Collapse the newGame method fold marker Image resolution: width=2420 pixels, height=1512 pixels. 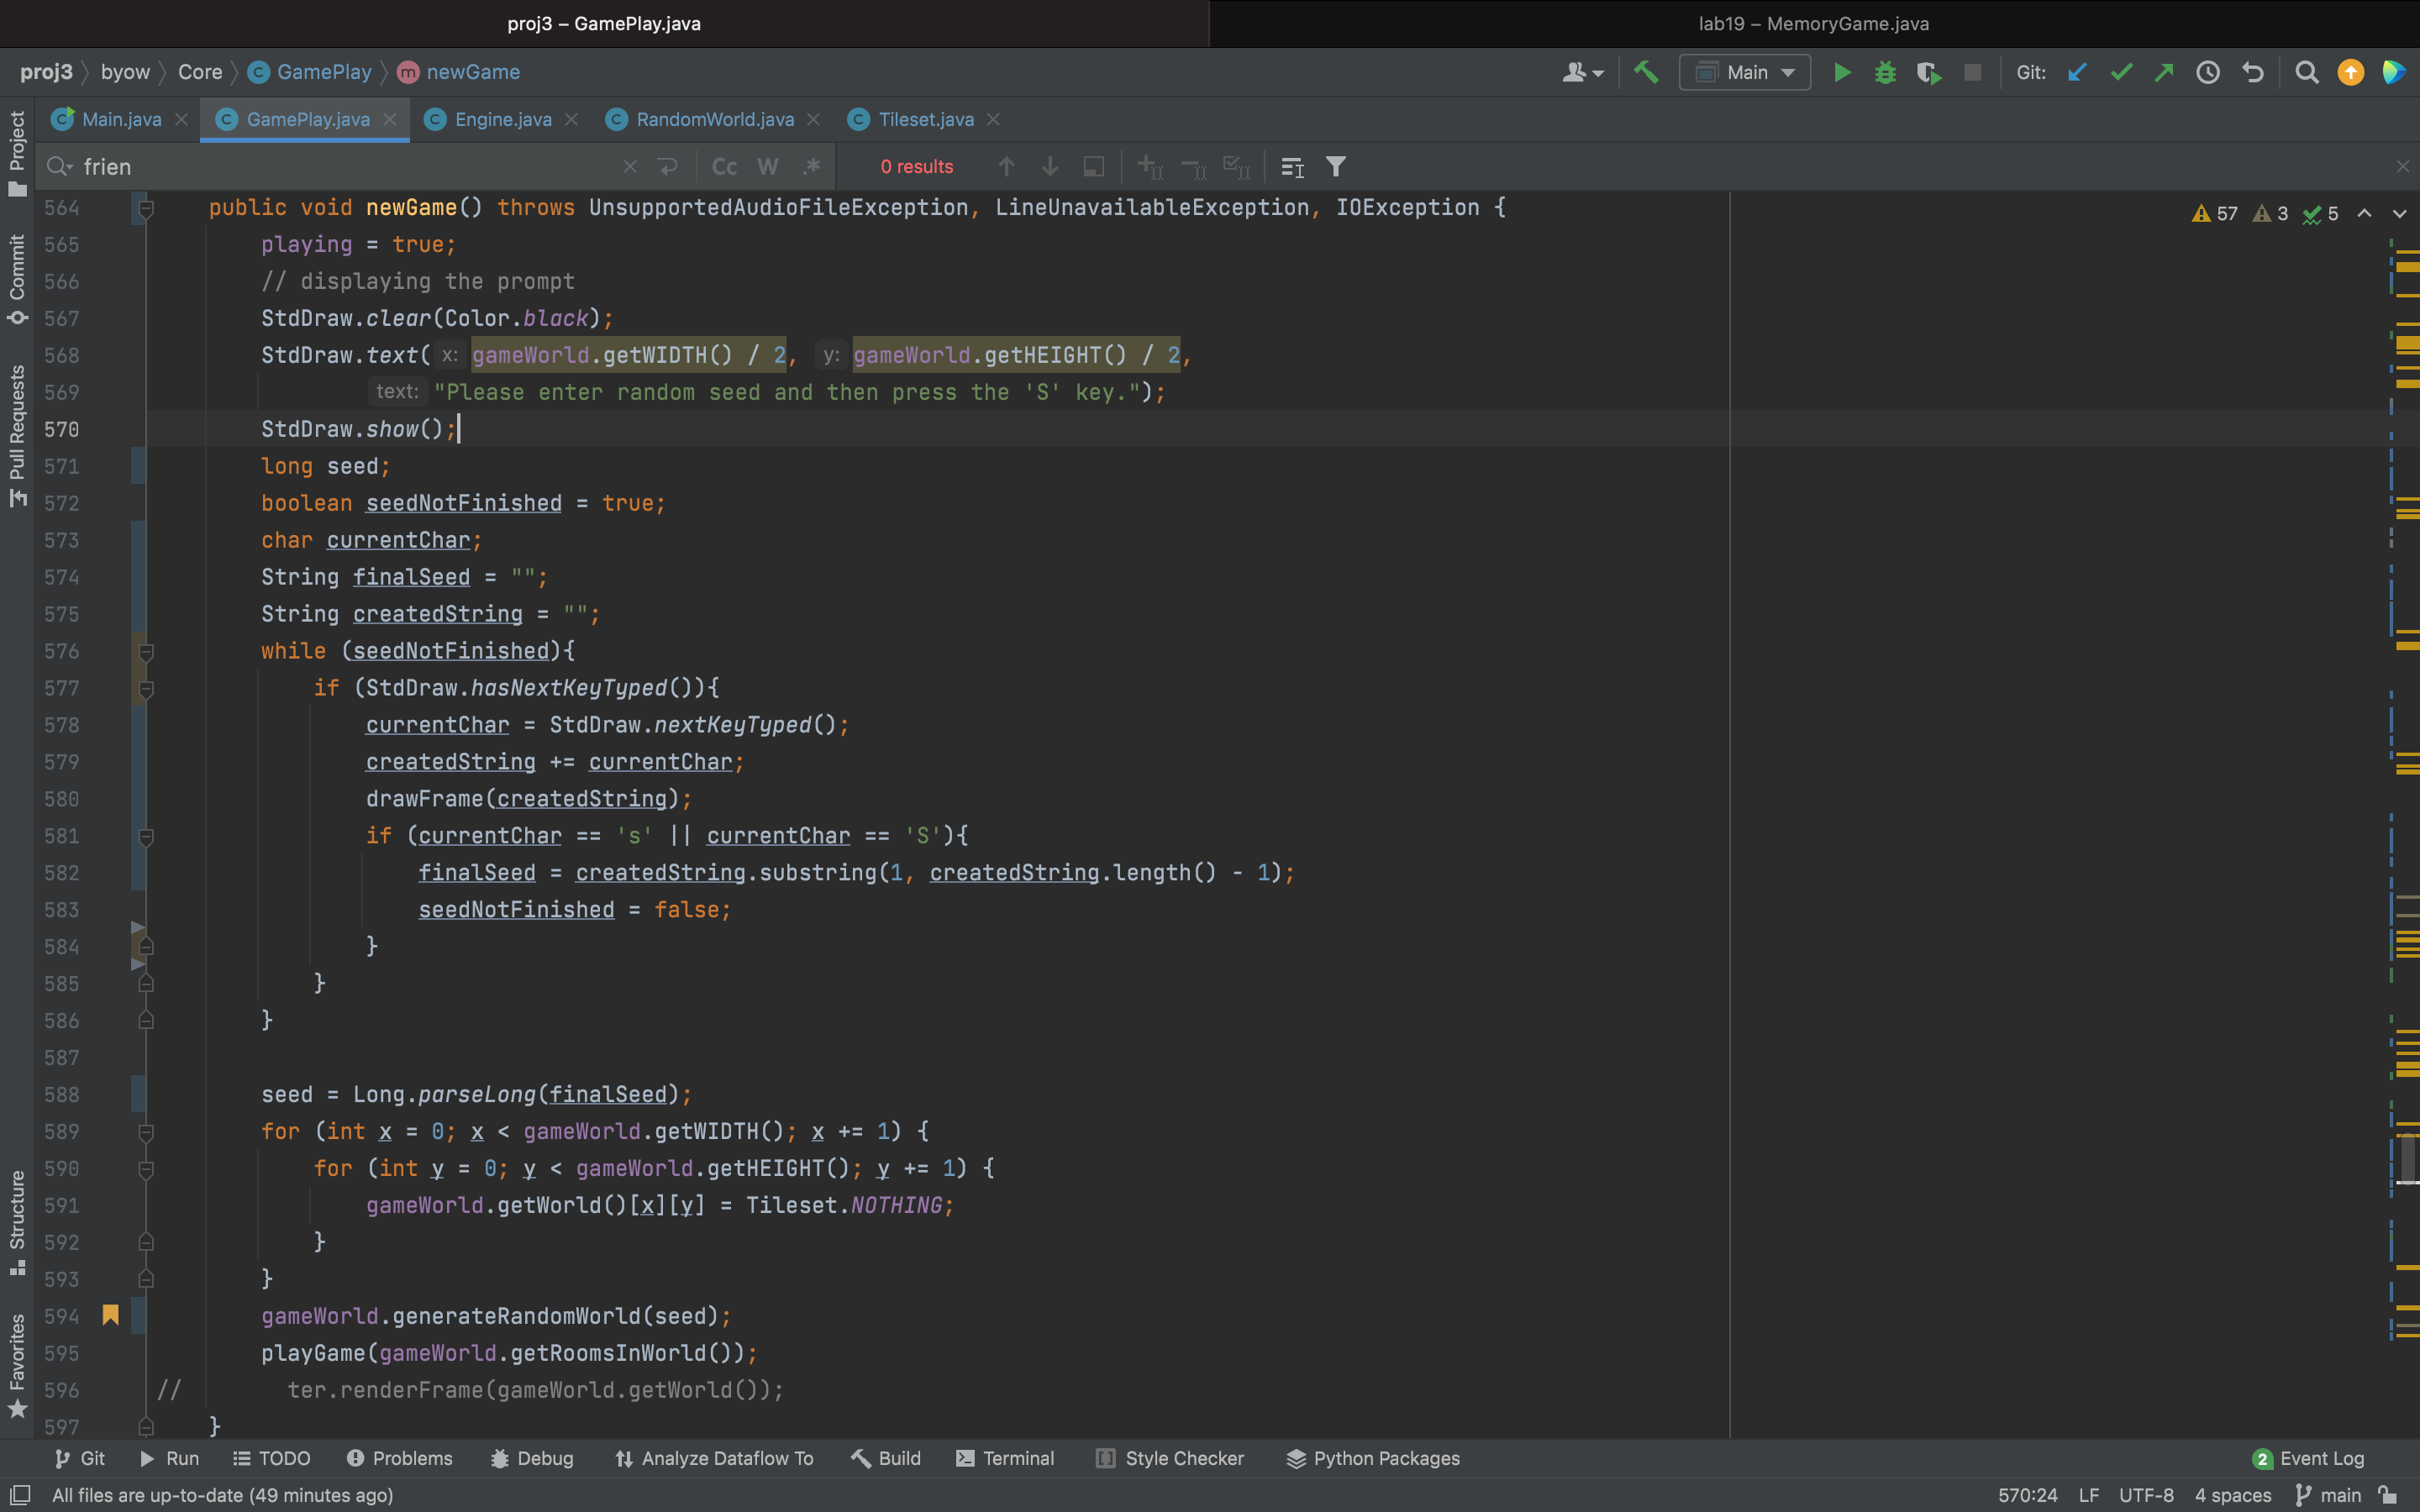pyautogui.click(x=146, y=208)
